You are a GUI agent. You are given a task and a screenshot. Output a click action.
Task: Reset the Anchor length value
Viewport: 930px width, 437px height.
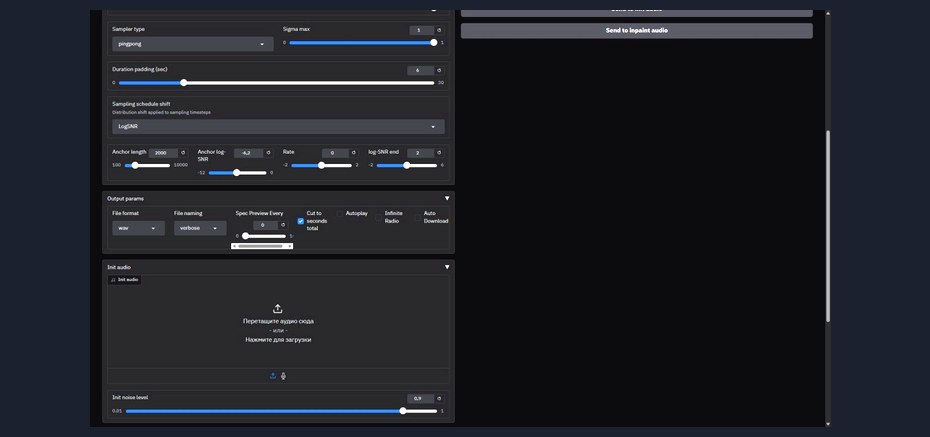(183, 152)
